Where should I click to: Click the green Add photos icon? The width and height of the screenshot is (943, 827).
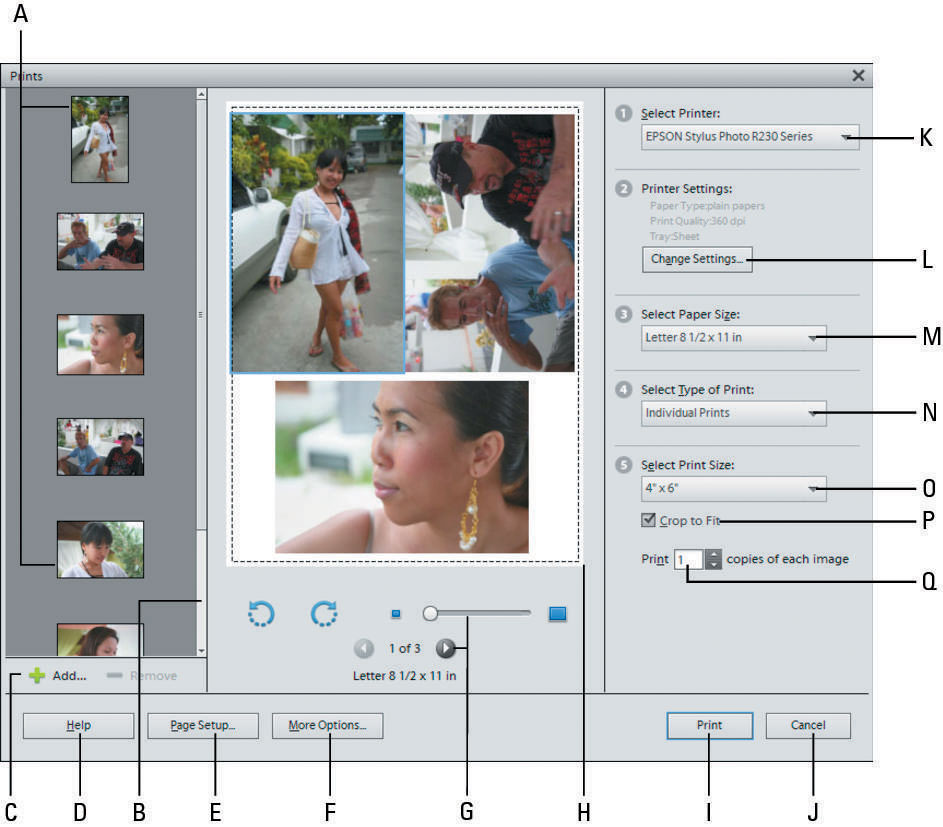coord(36,676)
